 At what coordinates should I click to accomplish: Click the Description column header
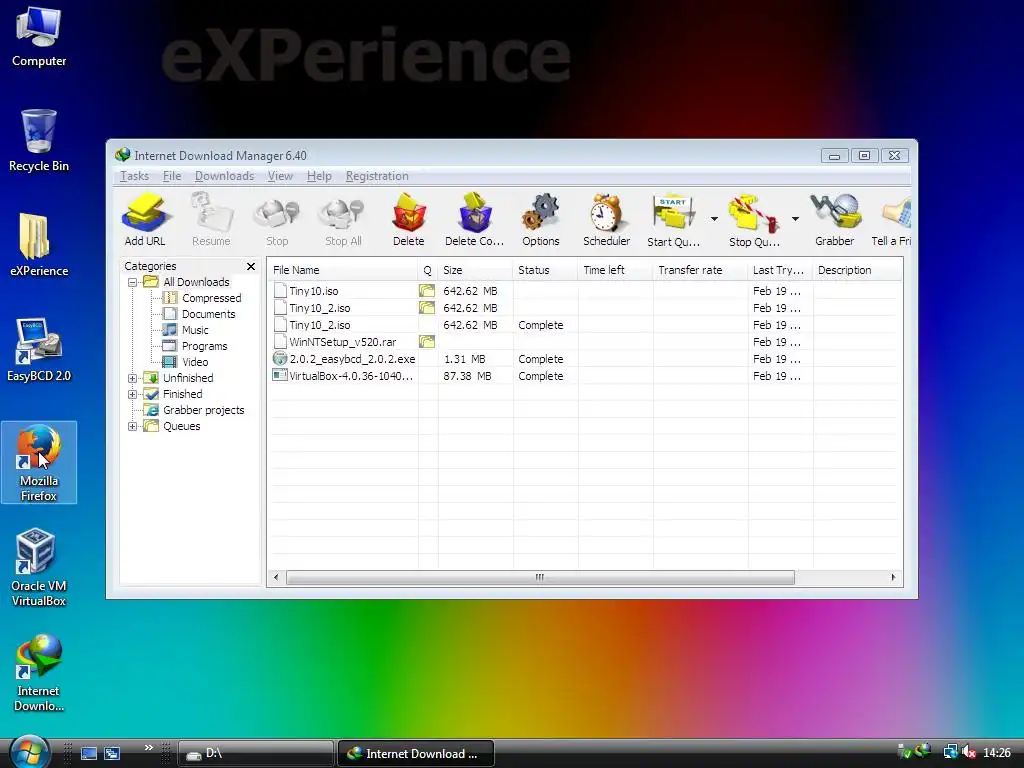click(x=857, y=270)
